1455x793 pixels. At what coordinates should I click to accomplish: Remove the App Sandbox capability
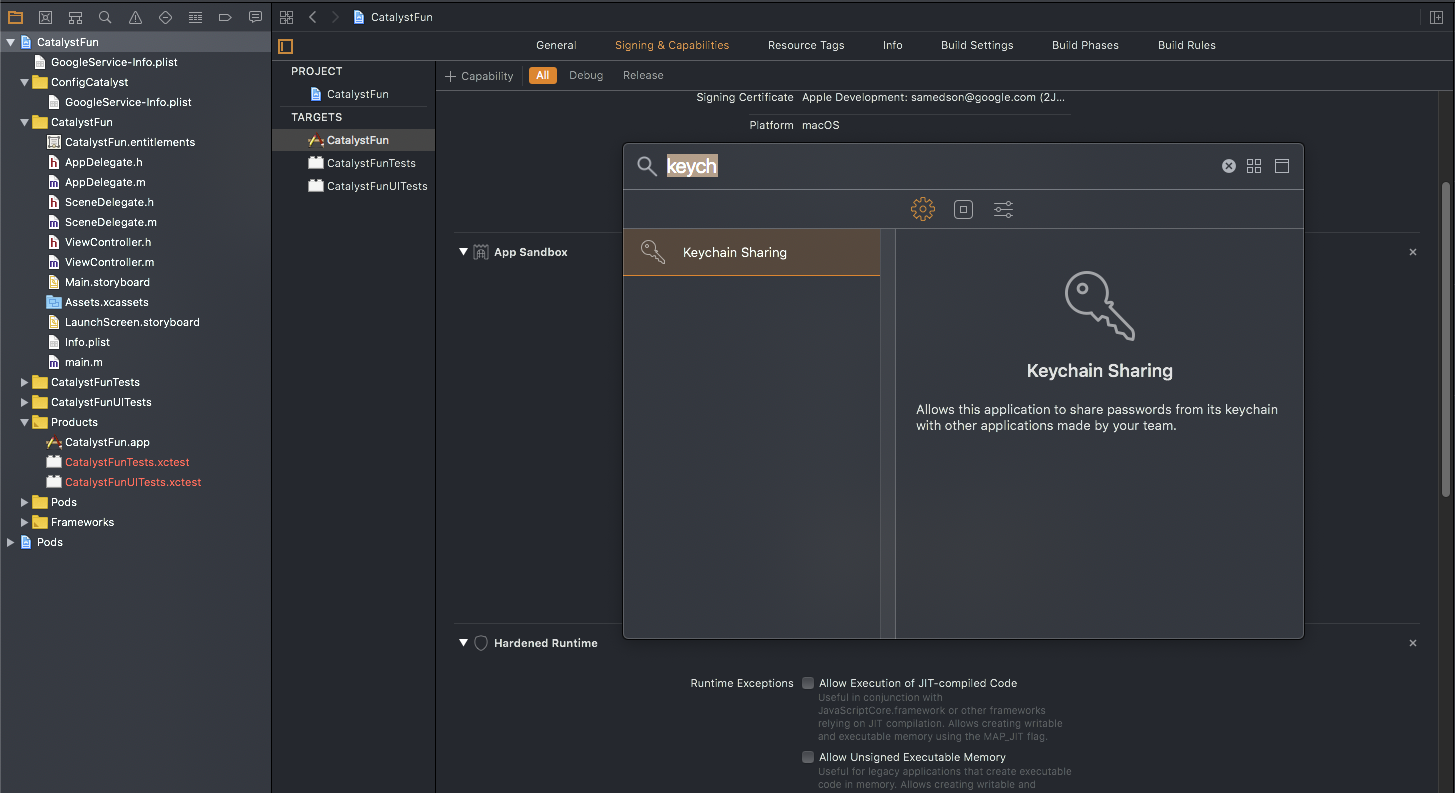pos(1413,252)
